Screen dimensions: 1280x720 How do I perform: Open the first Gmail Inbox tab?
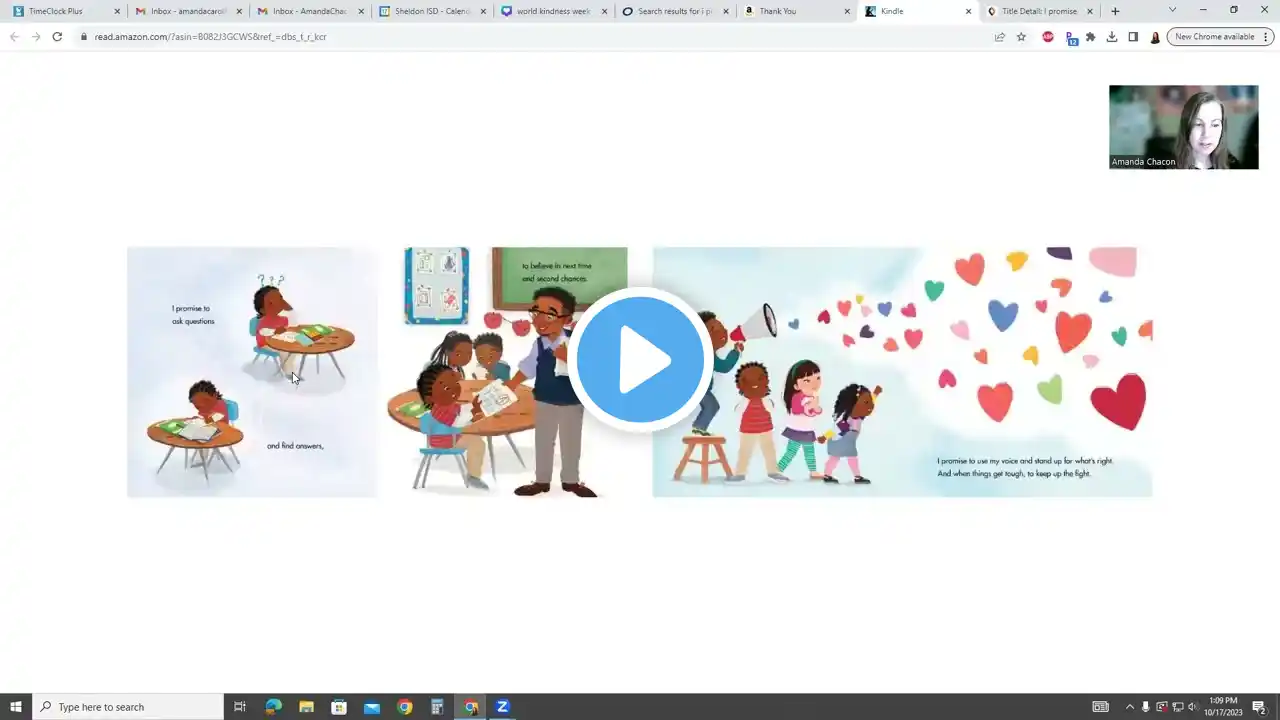187,11
